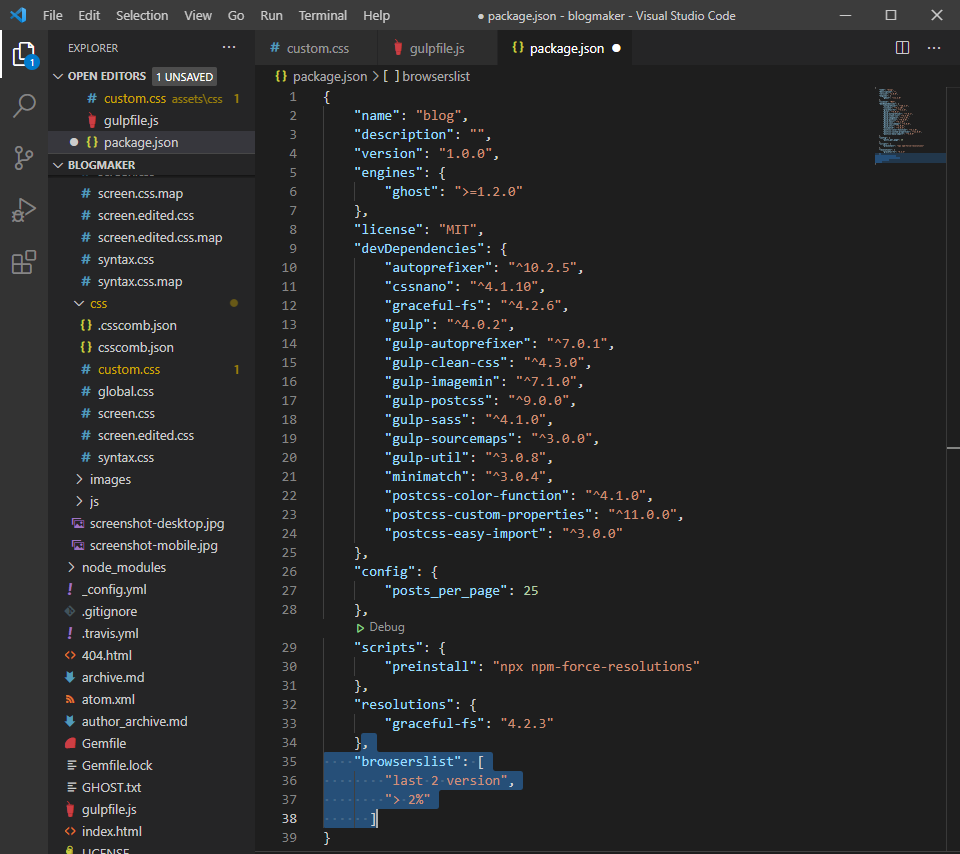
Task: Click atom.xml RSS feed icon
Action: click(x=70, y=699)
